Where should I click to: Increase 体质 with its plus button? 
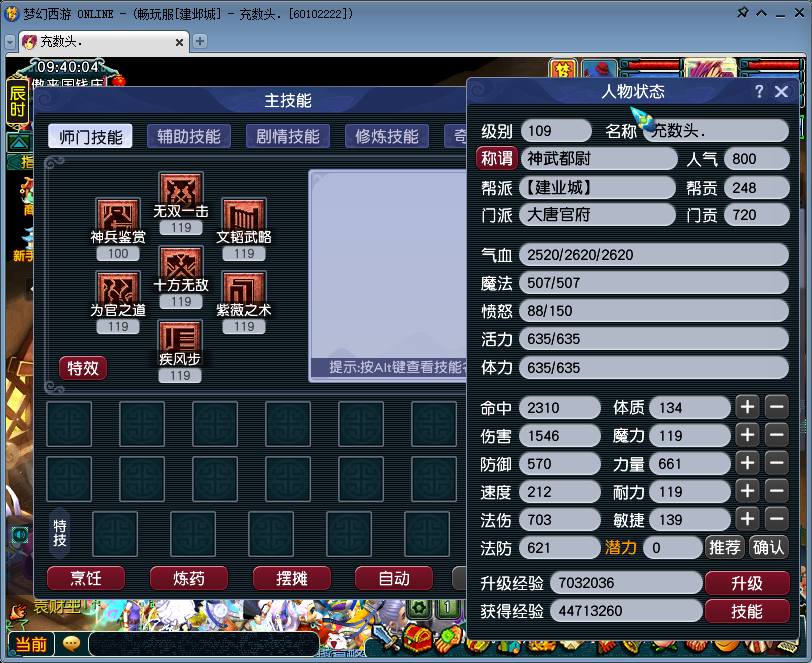pos(747,407)
